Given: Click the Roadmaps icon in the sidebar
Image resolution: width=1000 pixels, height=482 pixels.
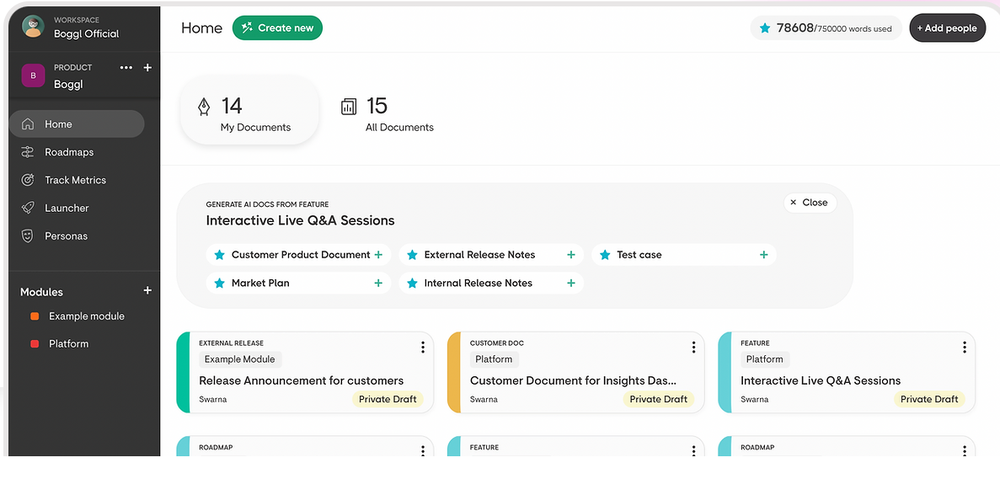Looking at the screenshot, I should point(28,152).
